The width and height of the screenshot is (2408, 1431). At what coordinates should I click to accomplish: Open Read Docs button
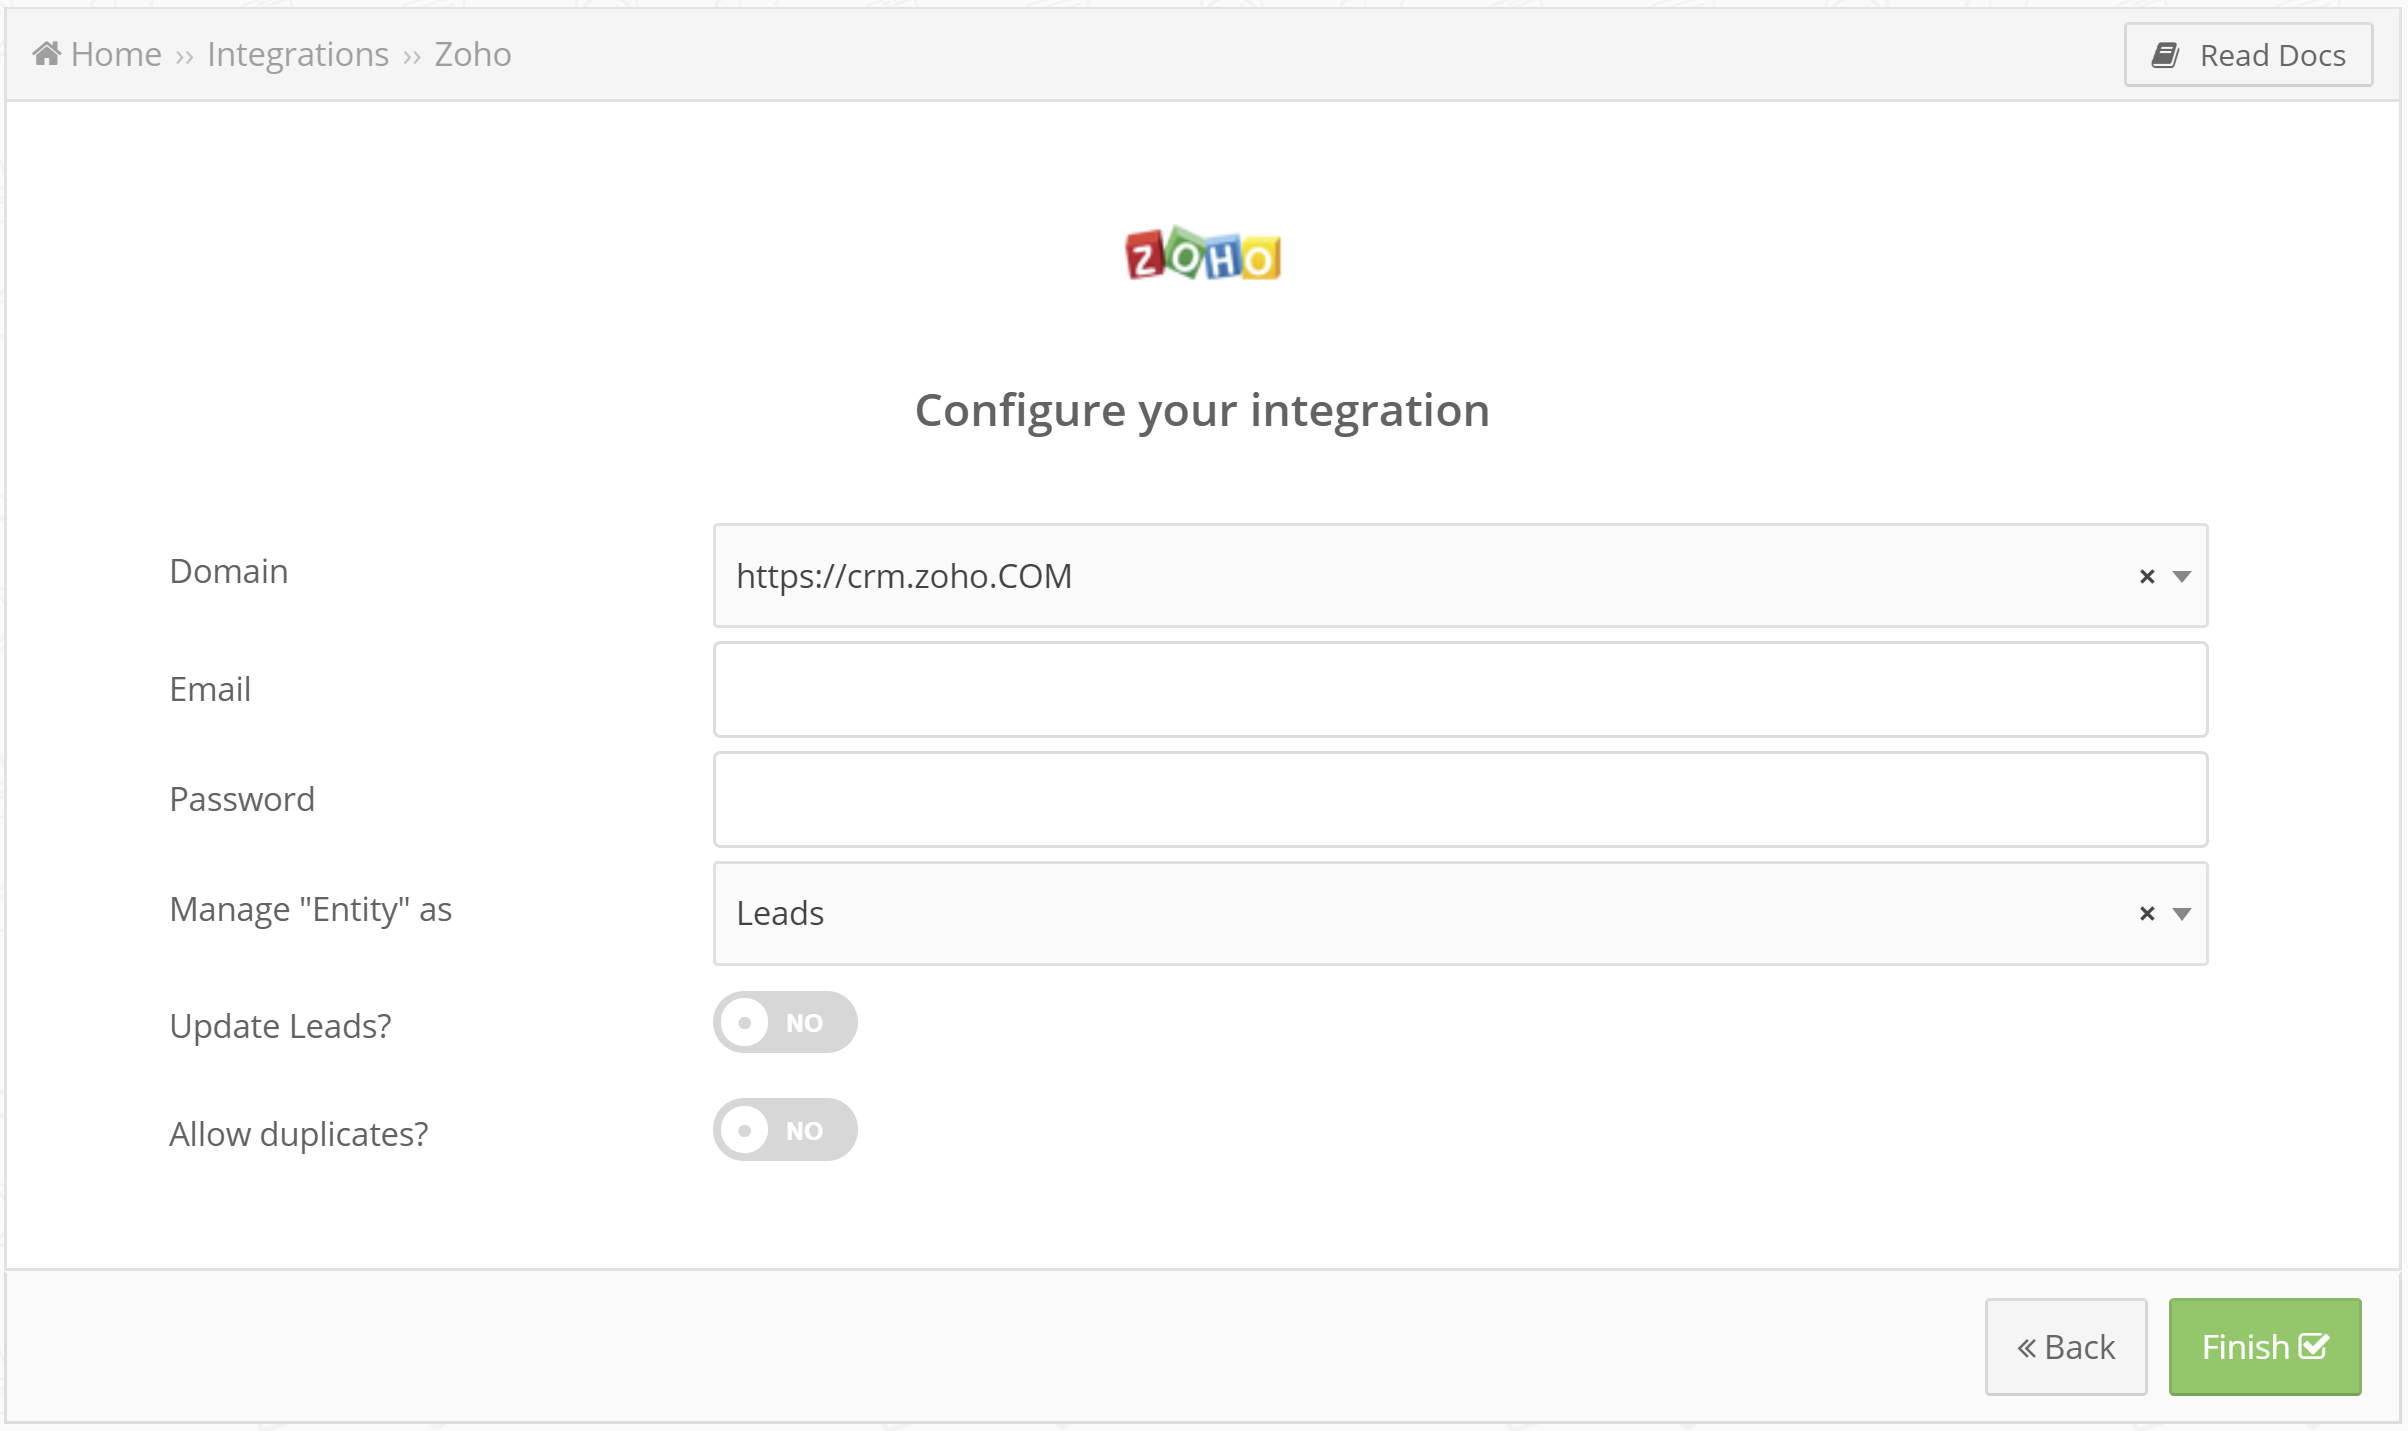[x=2248, y=55]
